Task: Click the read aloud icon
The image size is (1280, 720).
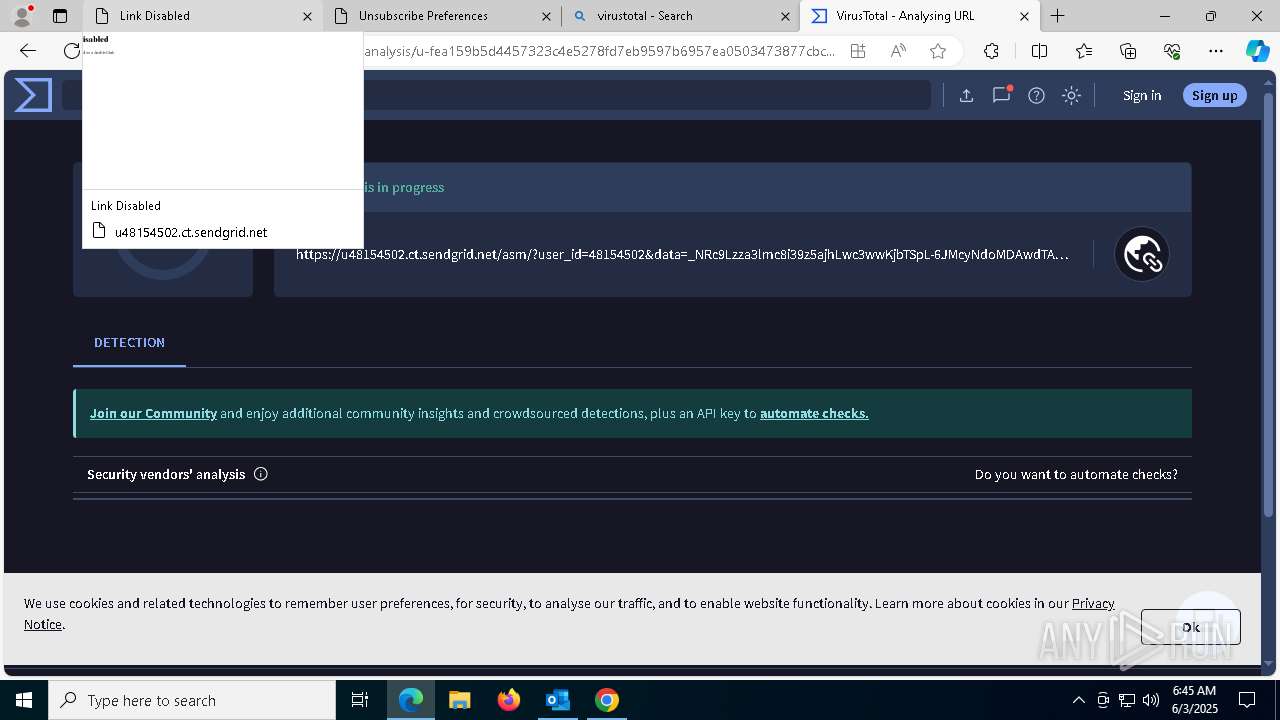Action: click(898, 51)
